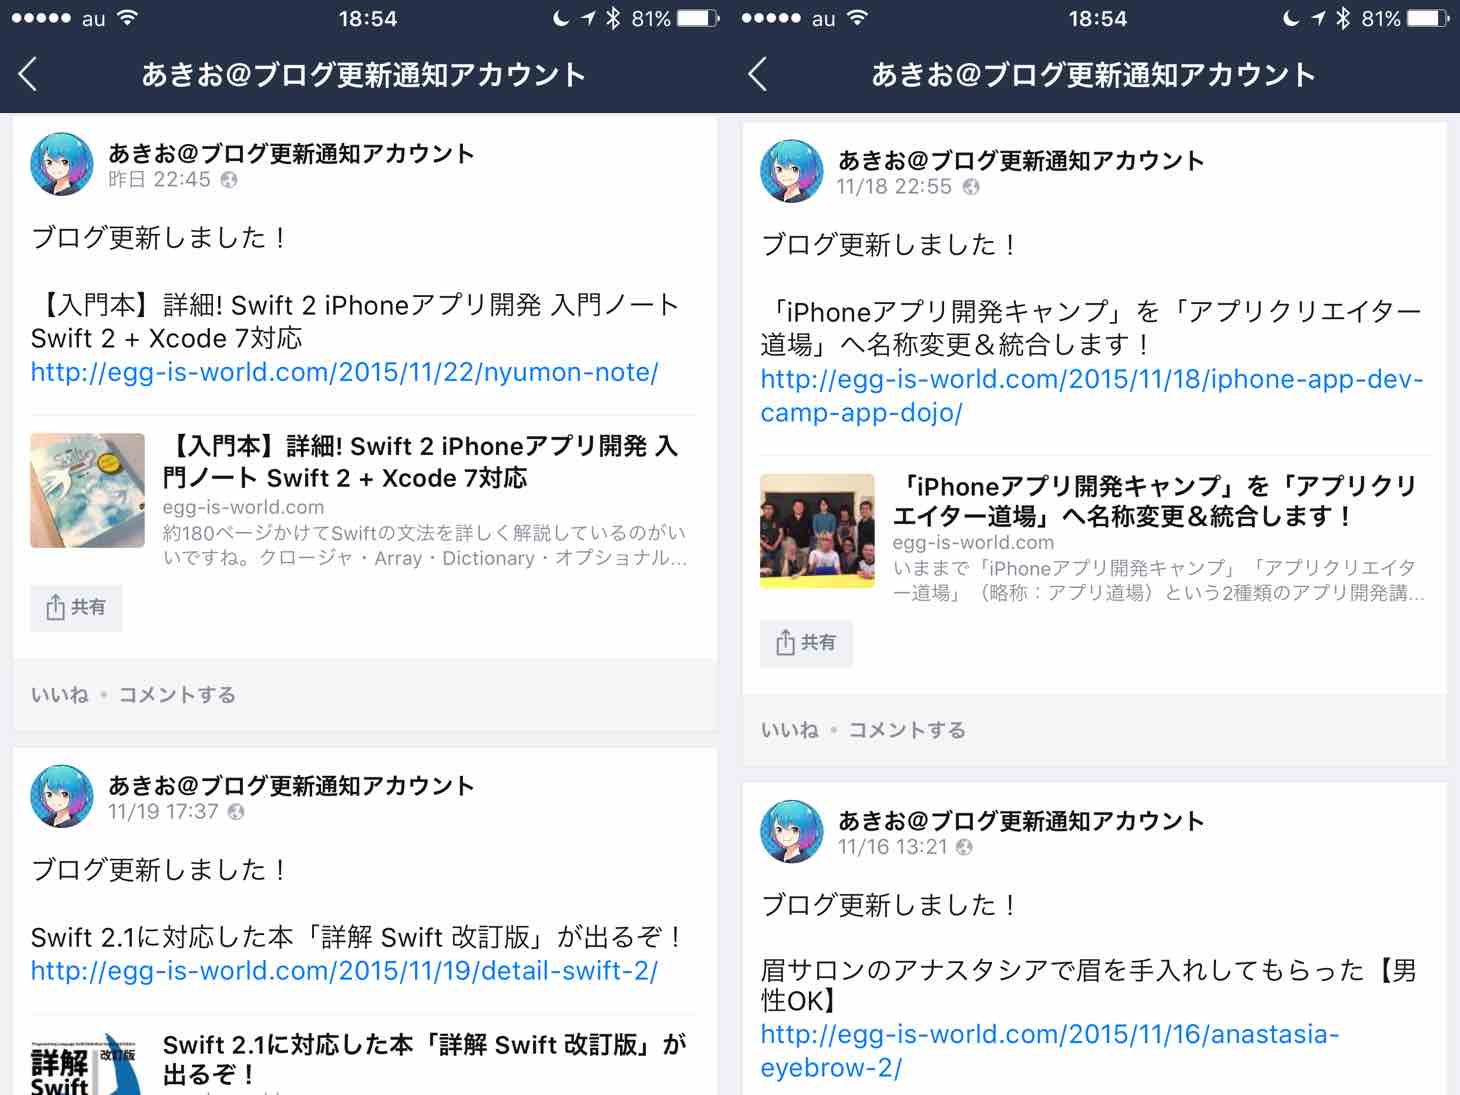Open avatar on 昨日 22:45 post
Screen dimensions: 1460x1095
pyautogui.click(x=62, y=164)
